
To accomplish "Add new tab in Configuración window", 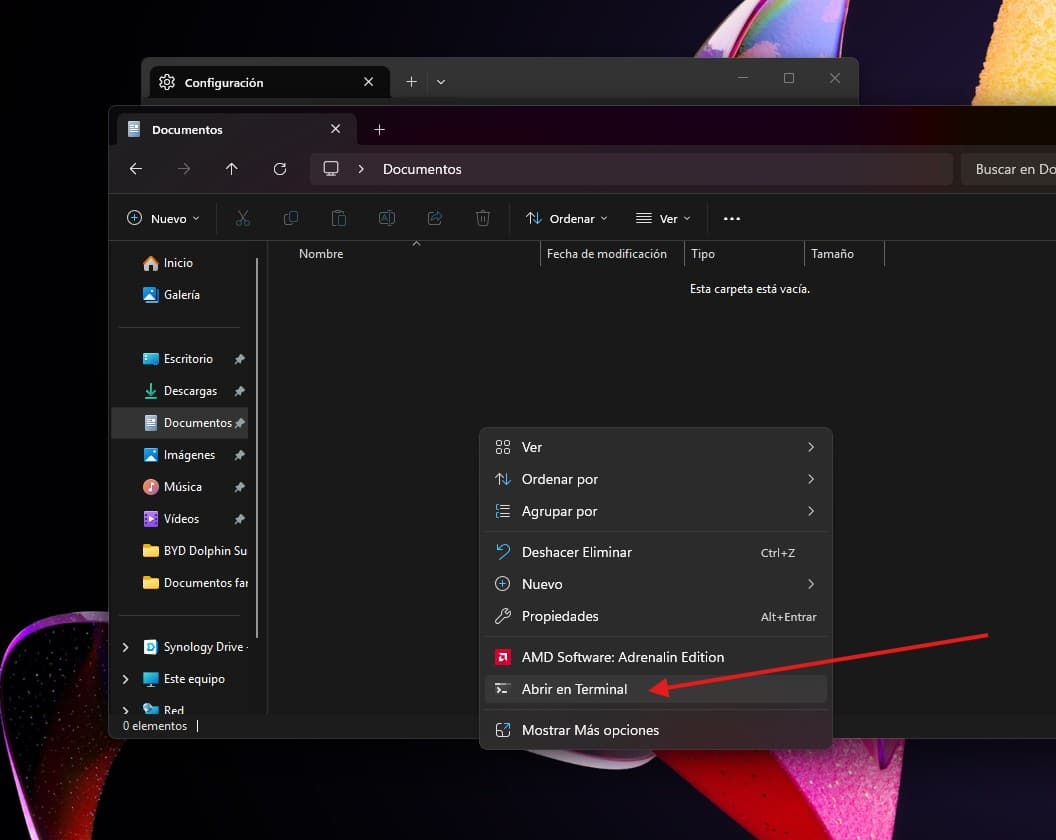I will [411, 82].
